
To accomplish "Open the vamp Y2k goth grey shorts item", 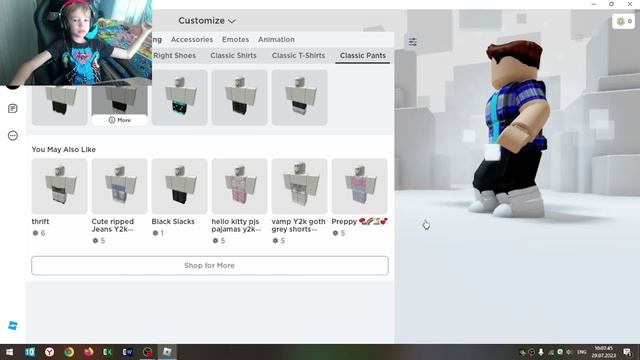I will (x=300, y=186).
